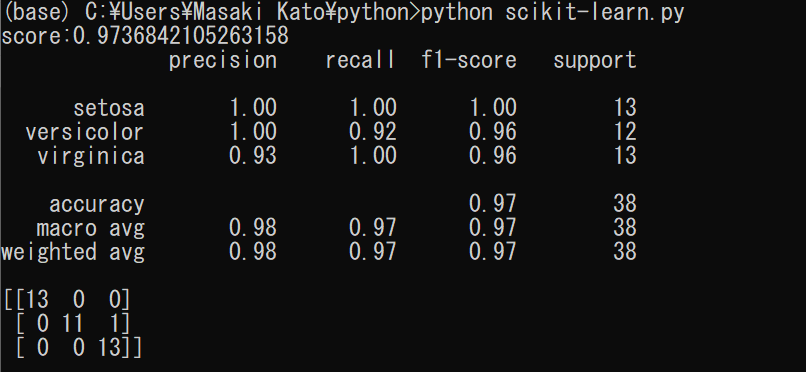
Task: Select the score value 0.9736842105263158
Action: pyautogui.click(x=181, y=36)
